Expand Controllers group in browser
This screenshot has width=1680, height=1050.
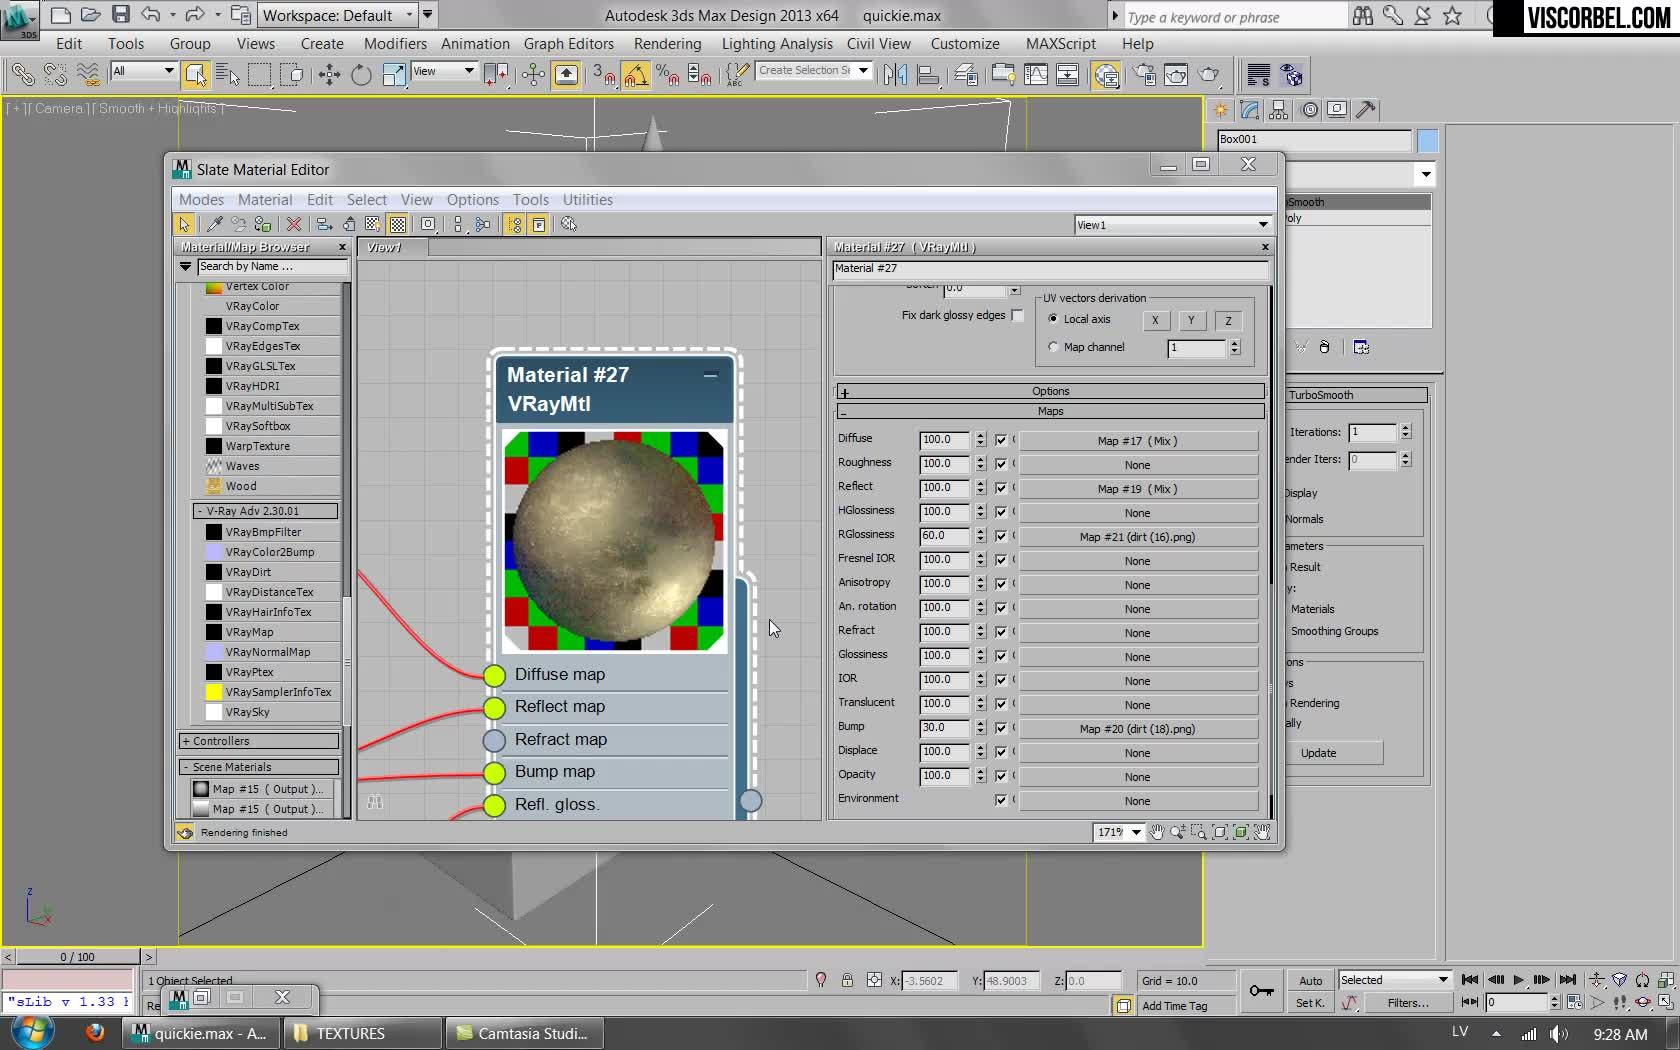click(258, 741)
